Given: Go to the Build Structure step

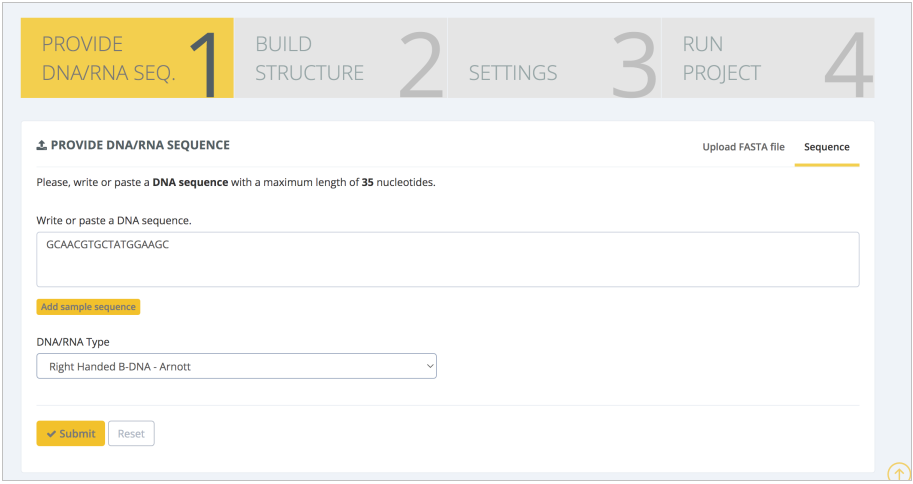Looking at the screenshot, I should coord(310,59).
